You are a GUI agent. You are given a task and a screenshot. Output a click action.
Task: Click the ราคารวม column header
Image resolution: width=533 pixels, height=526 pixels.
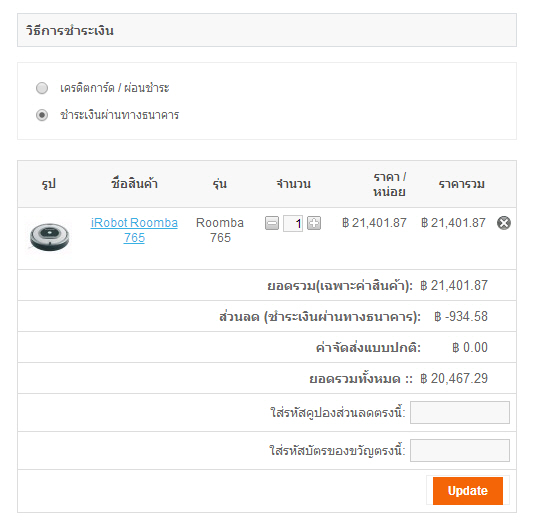pyautogui.click(x=461, y=184)
